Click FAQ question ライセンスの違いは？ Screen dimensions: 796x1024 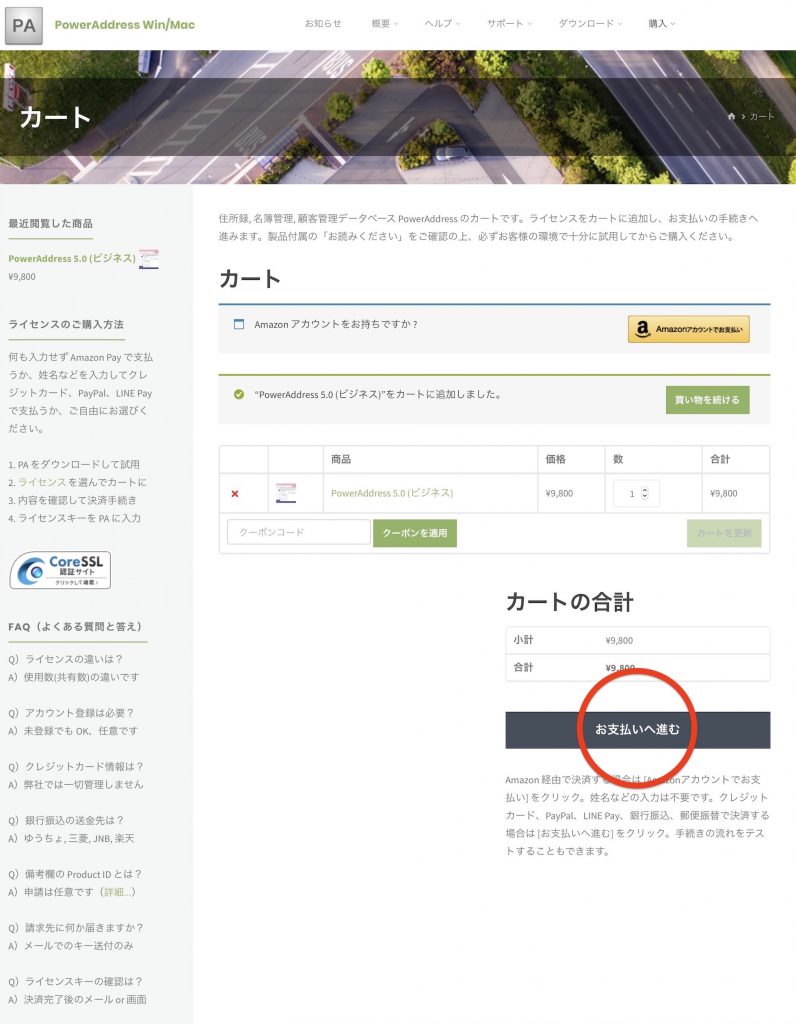click(x=65, y=659)
